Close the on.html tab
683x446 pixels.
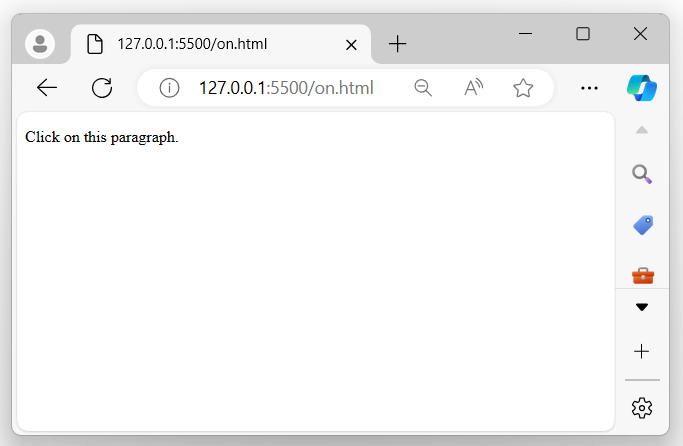351,44
